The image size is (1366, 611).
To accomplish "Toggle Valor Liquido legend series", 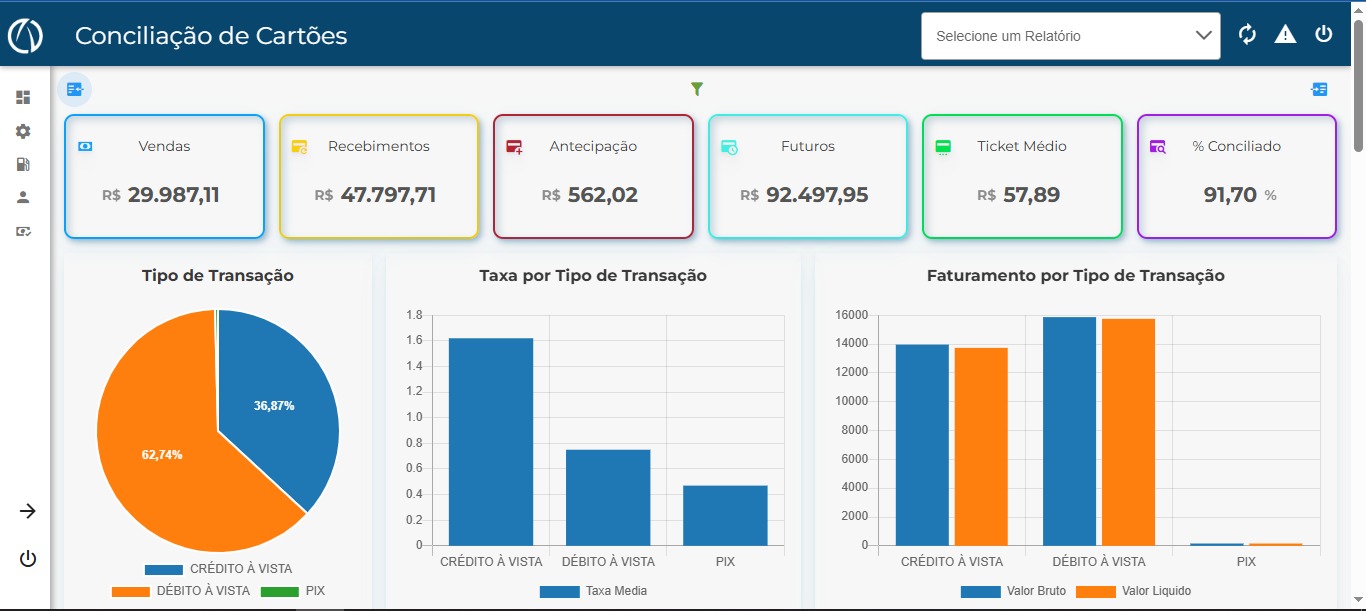I will (x=1133, y=591).
